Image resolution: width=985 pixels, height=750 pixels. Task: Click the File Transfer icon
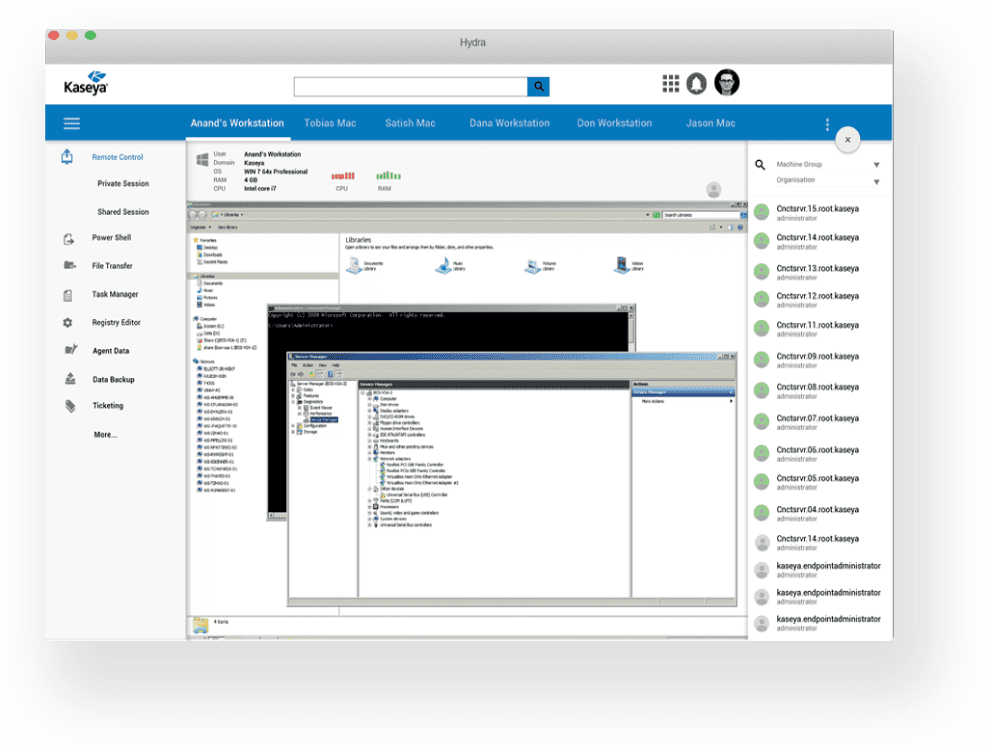pyautogui.click(x=69, y=266)
